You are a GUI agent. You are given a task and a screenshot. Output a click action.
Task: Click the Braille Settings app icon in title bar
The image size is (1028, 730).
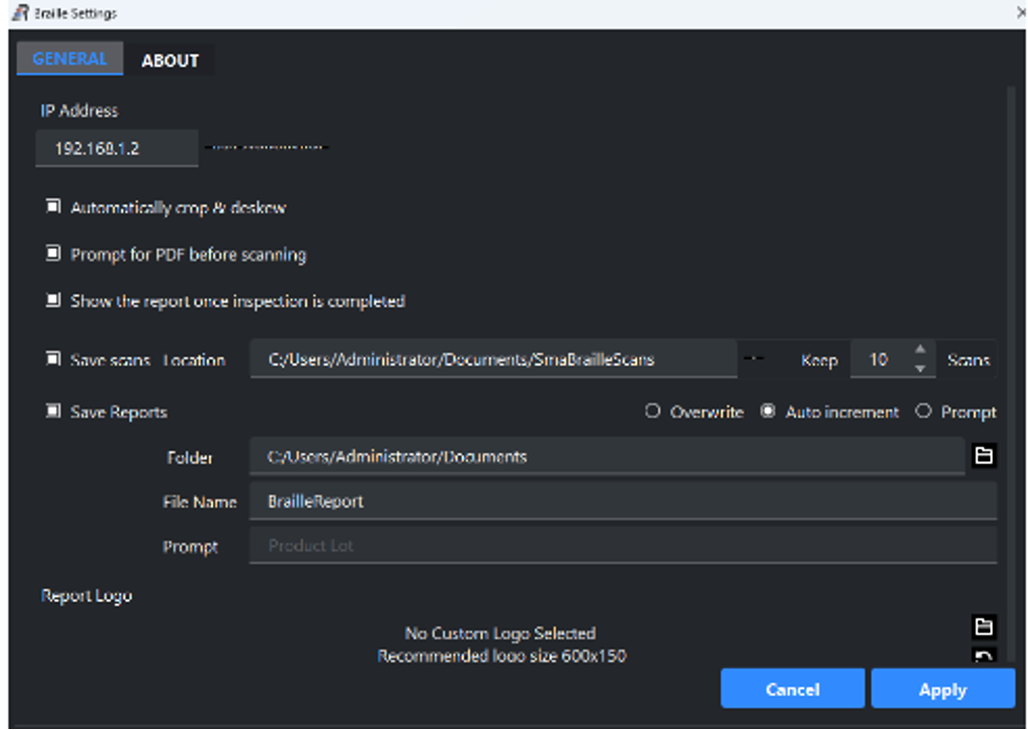(x=19, y=13)
